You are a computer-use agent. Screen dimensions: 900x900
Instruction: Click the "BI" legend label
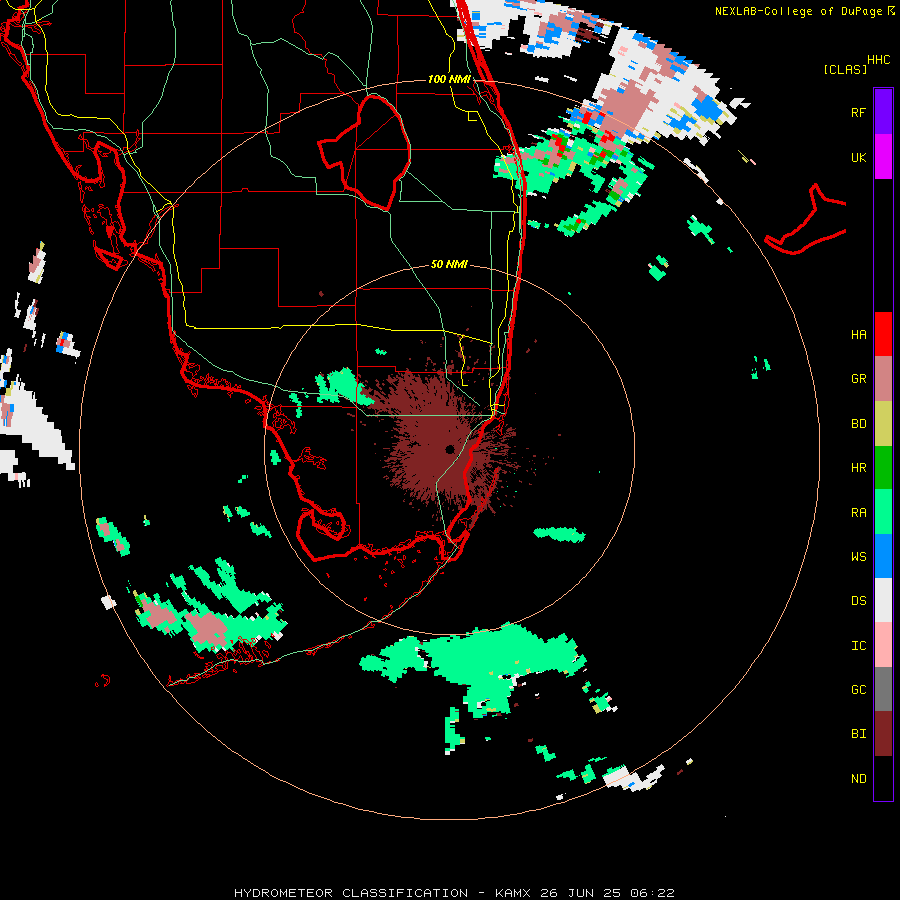pyautogui.click(x=858, y=734)
